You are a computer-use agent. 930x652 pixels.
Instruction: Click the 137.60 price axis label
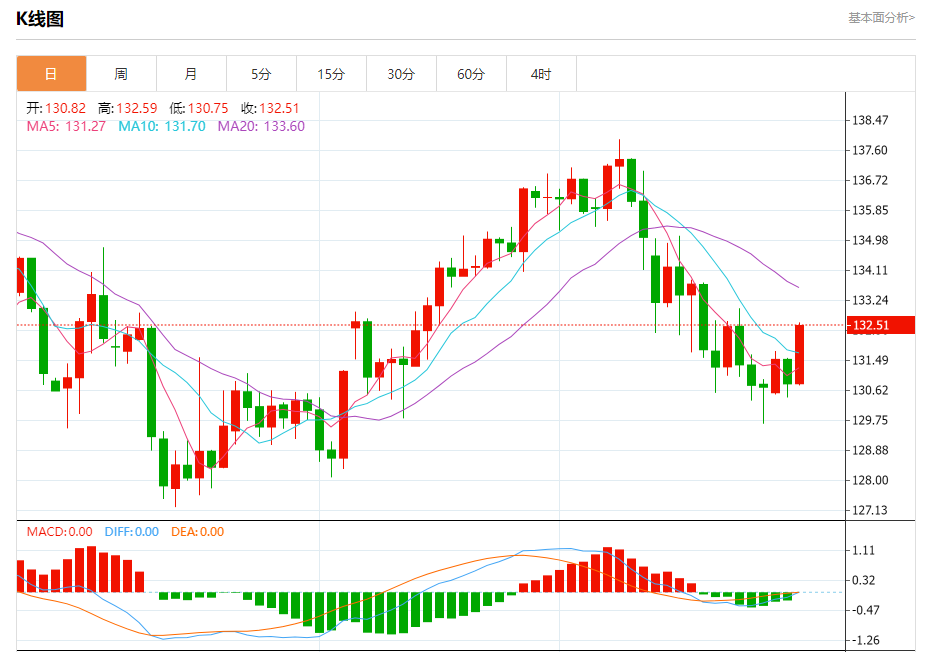pos(870,150)
